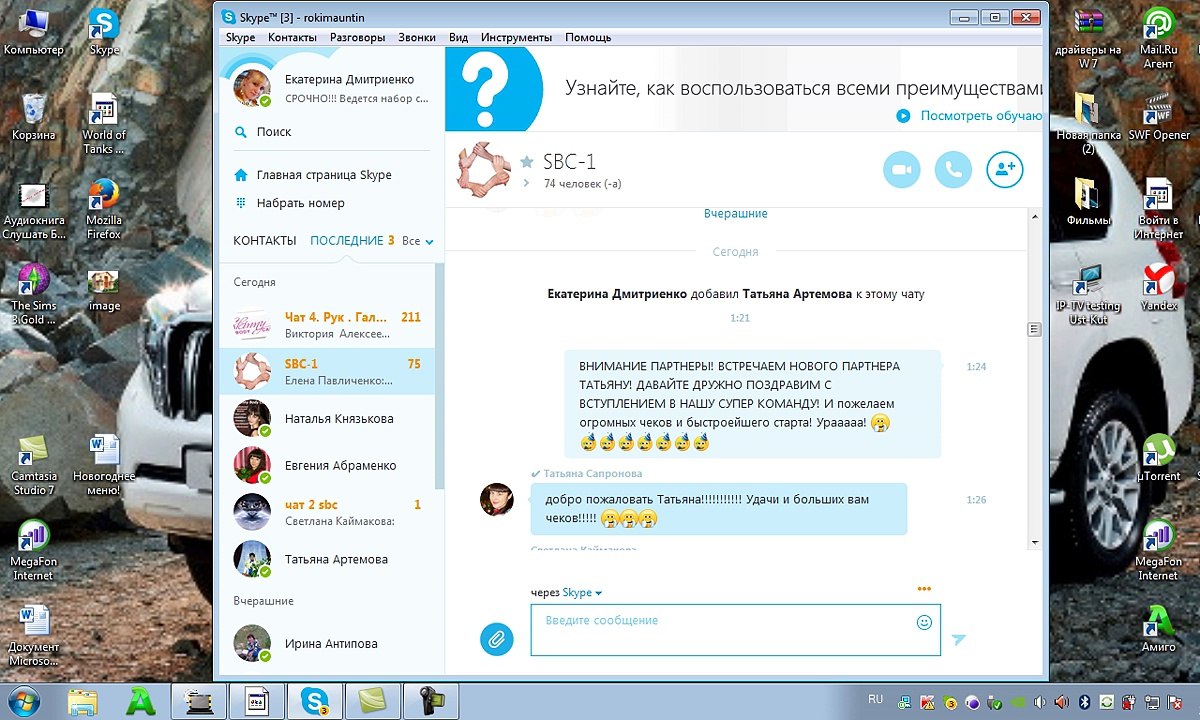Viewport: 1200px width, 720px height.
Task: Click the Вчерашние link in chat
Action: click(x=736, y=214)
